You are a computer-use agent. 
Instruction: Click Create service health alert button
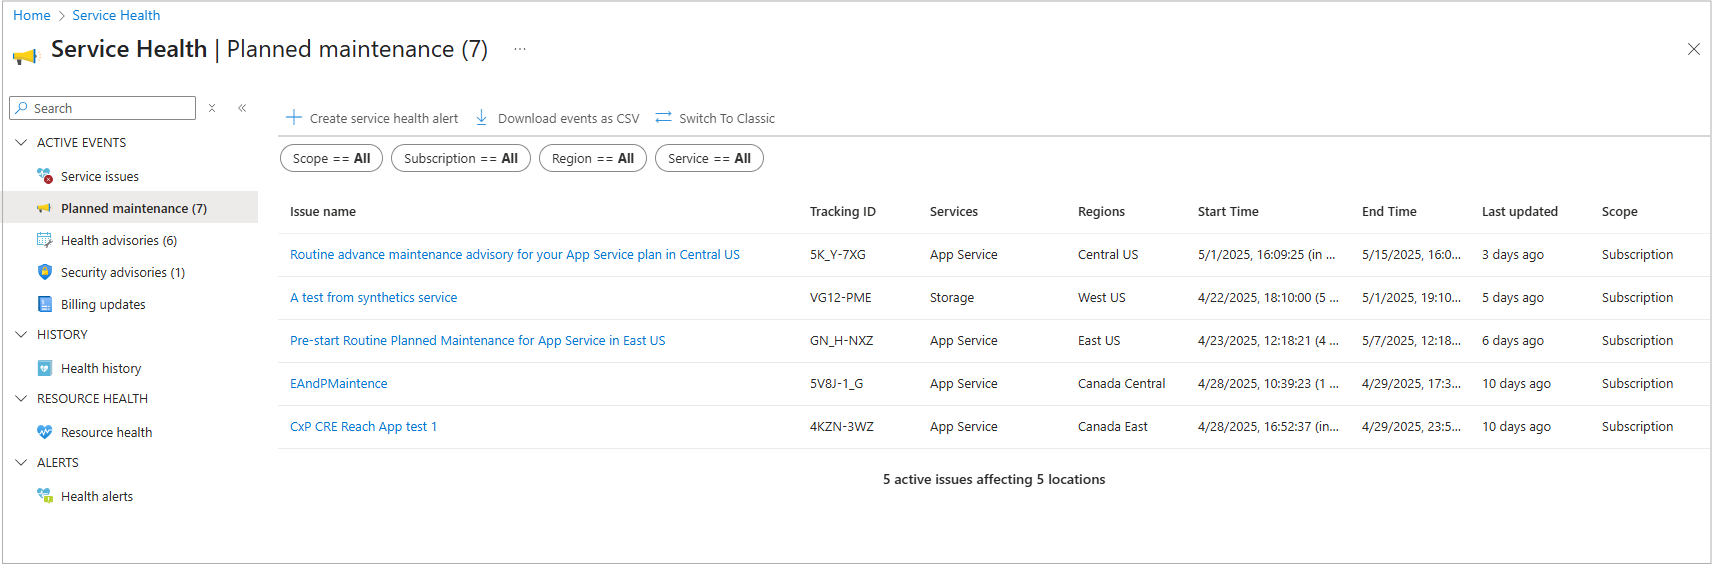373,118
